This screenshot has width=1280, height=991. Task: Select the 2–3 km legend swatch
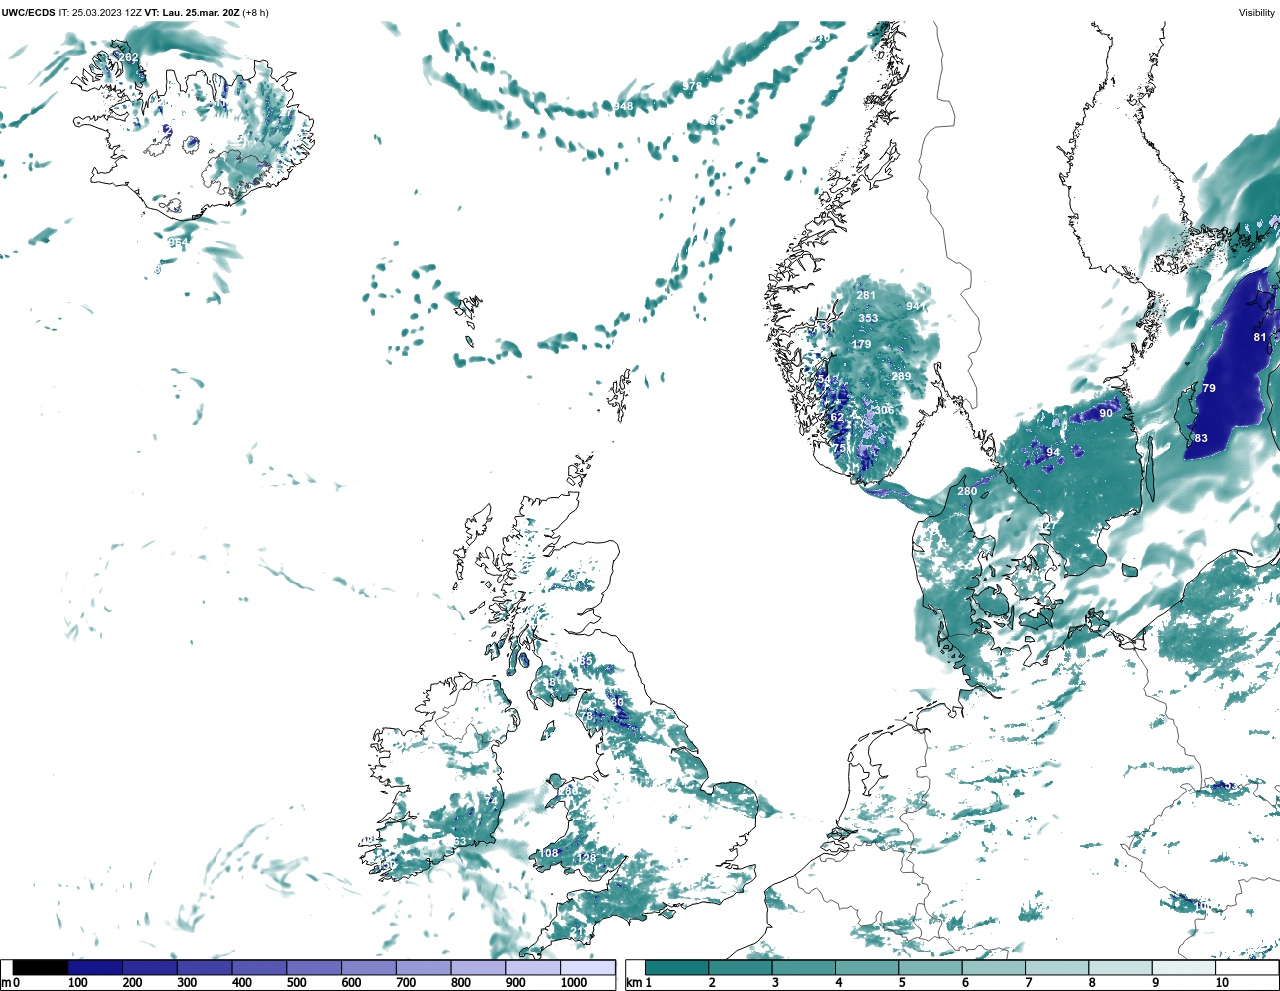[x=740, y=968]
